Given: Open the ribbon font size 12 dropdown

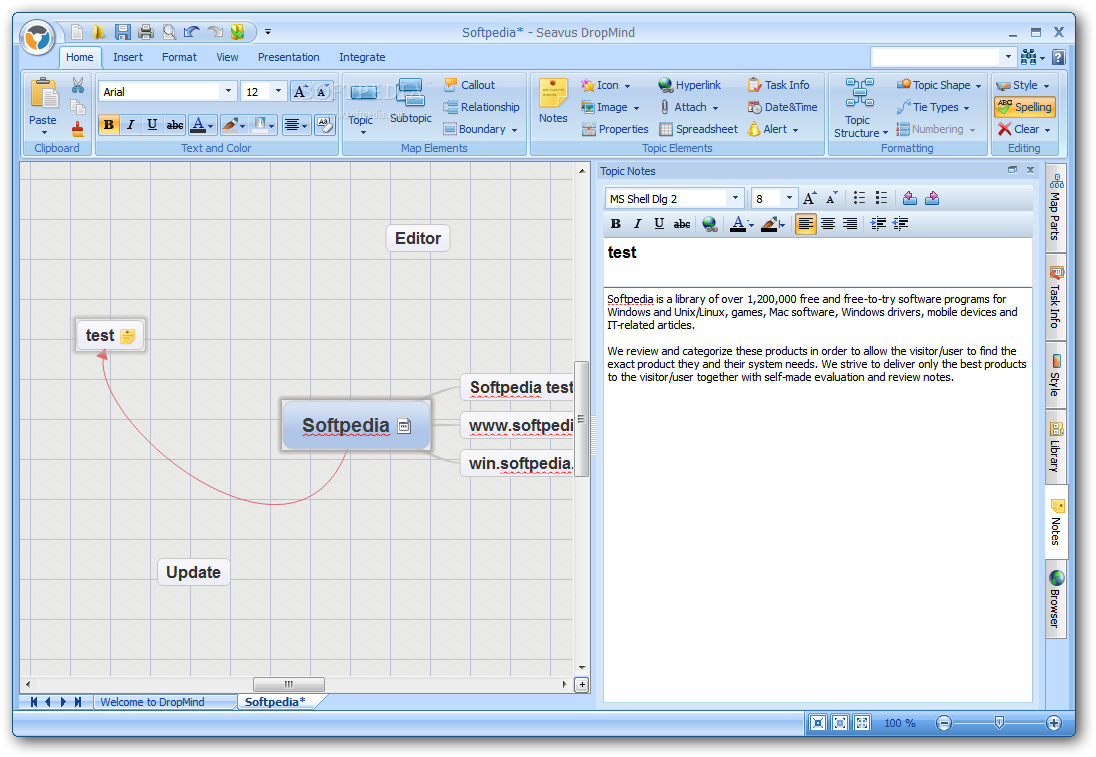Looking at the screenshot, I should click(278, 92).
